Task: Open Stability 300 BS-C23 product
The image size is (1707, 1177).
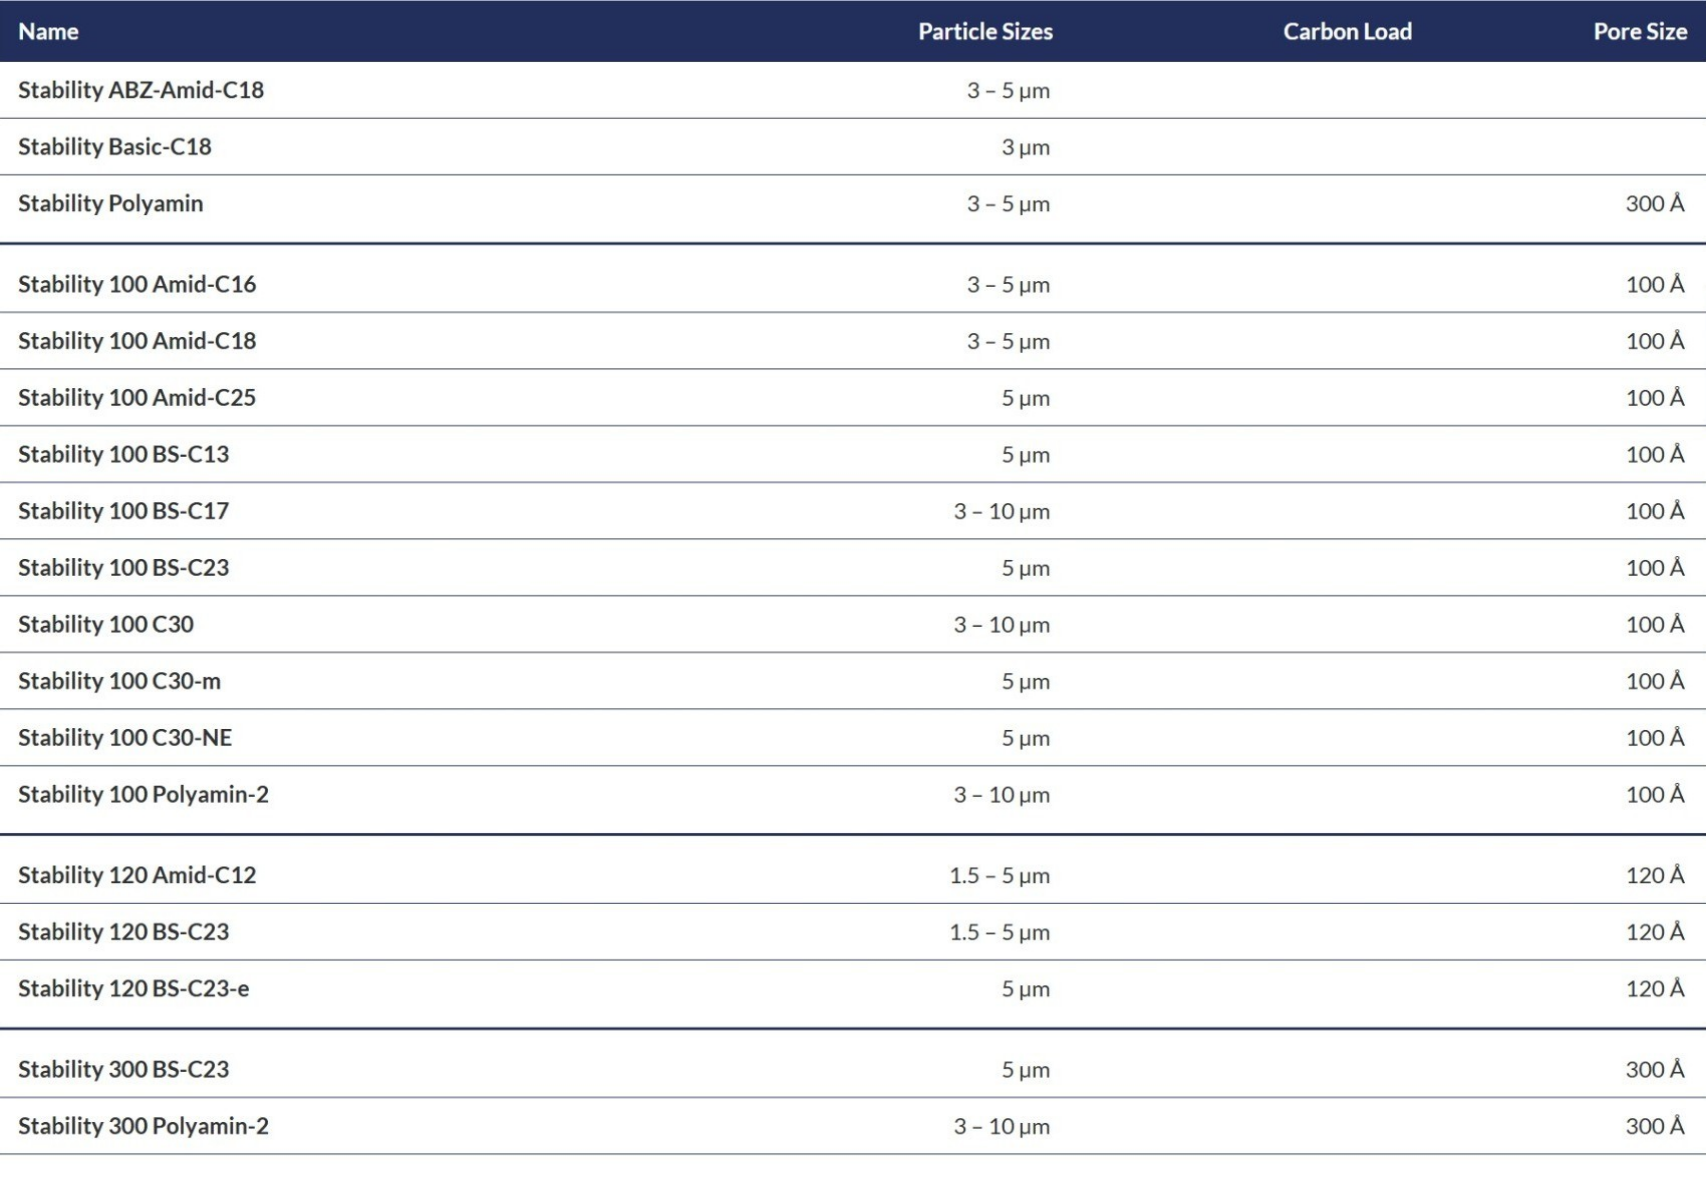Action: (123, 1069)
